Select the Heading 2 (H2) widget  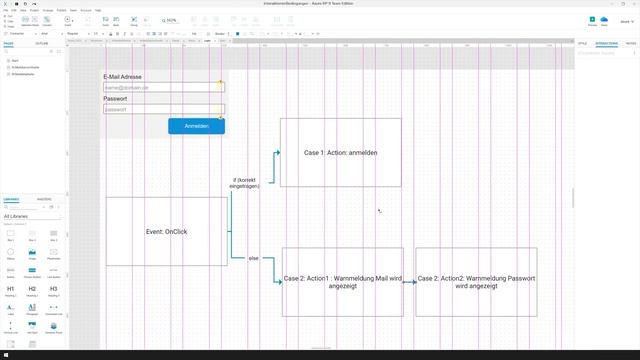click(x=32, y=291)
